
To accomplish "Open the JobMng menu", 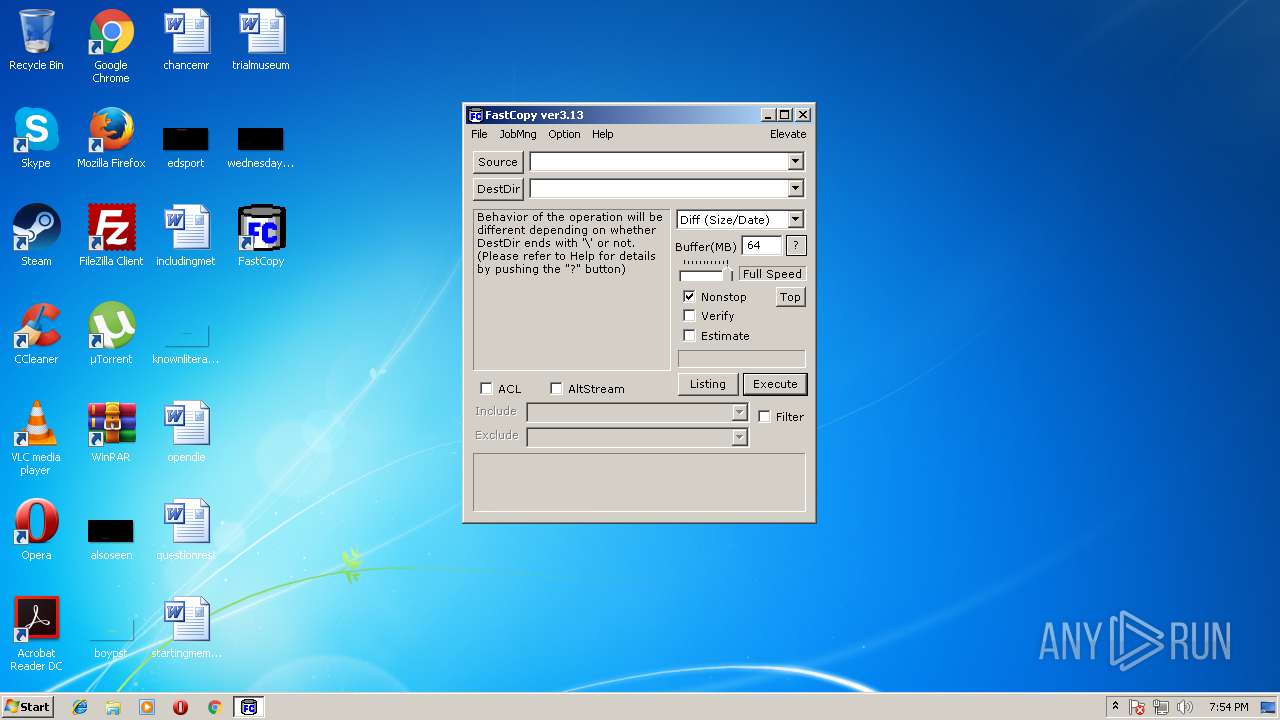I will tap(518, 134).
